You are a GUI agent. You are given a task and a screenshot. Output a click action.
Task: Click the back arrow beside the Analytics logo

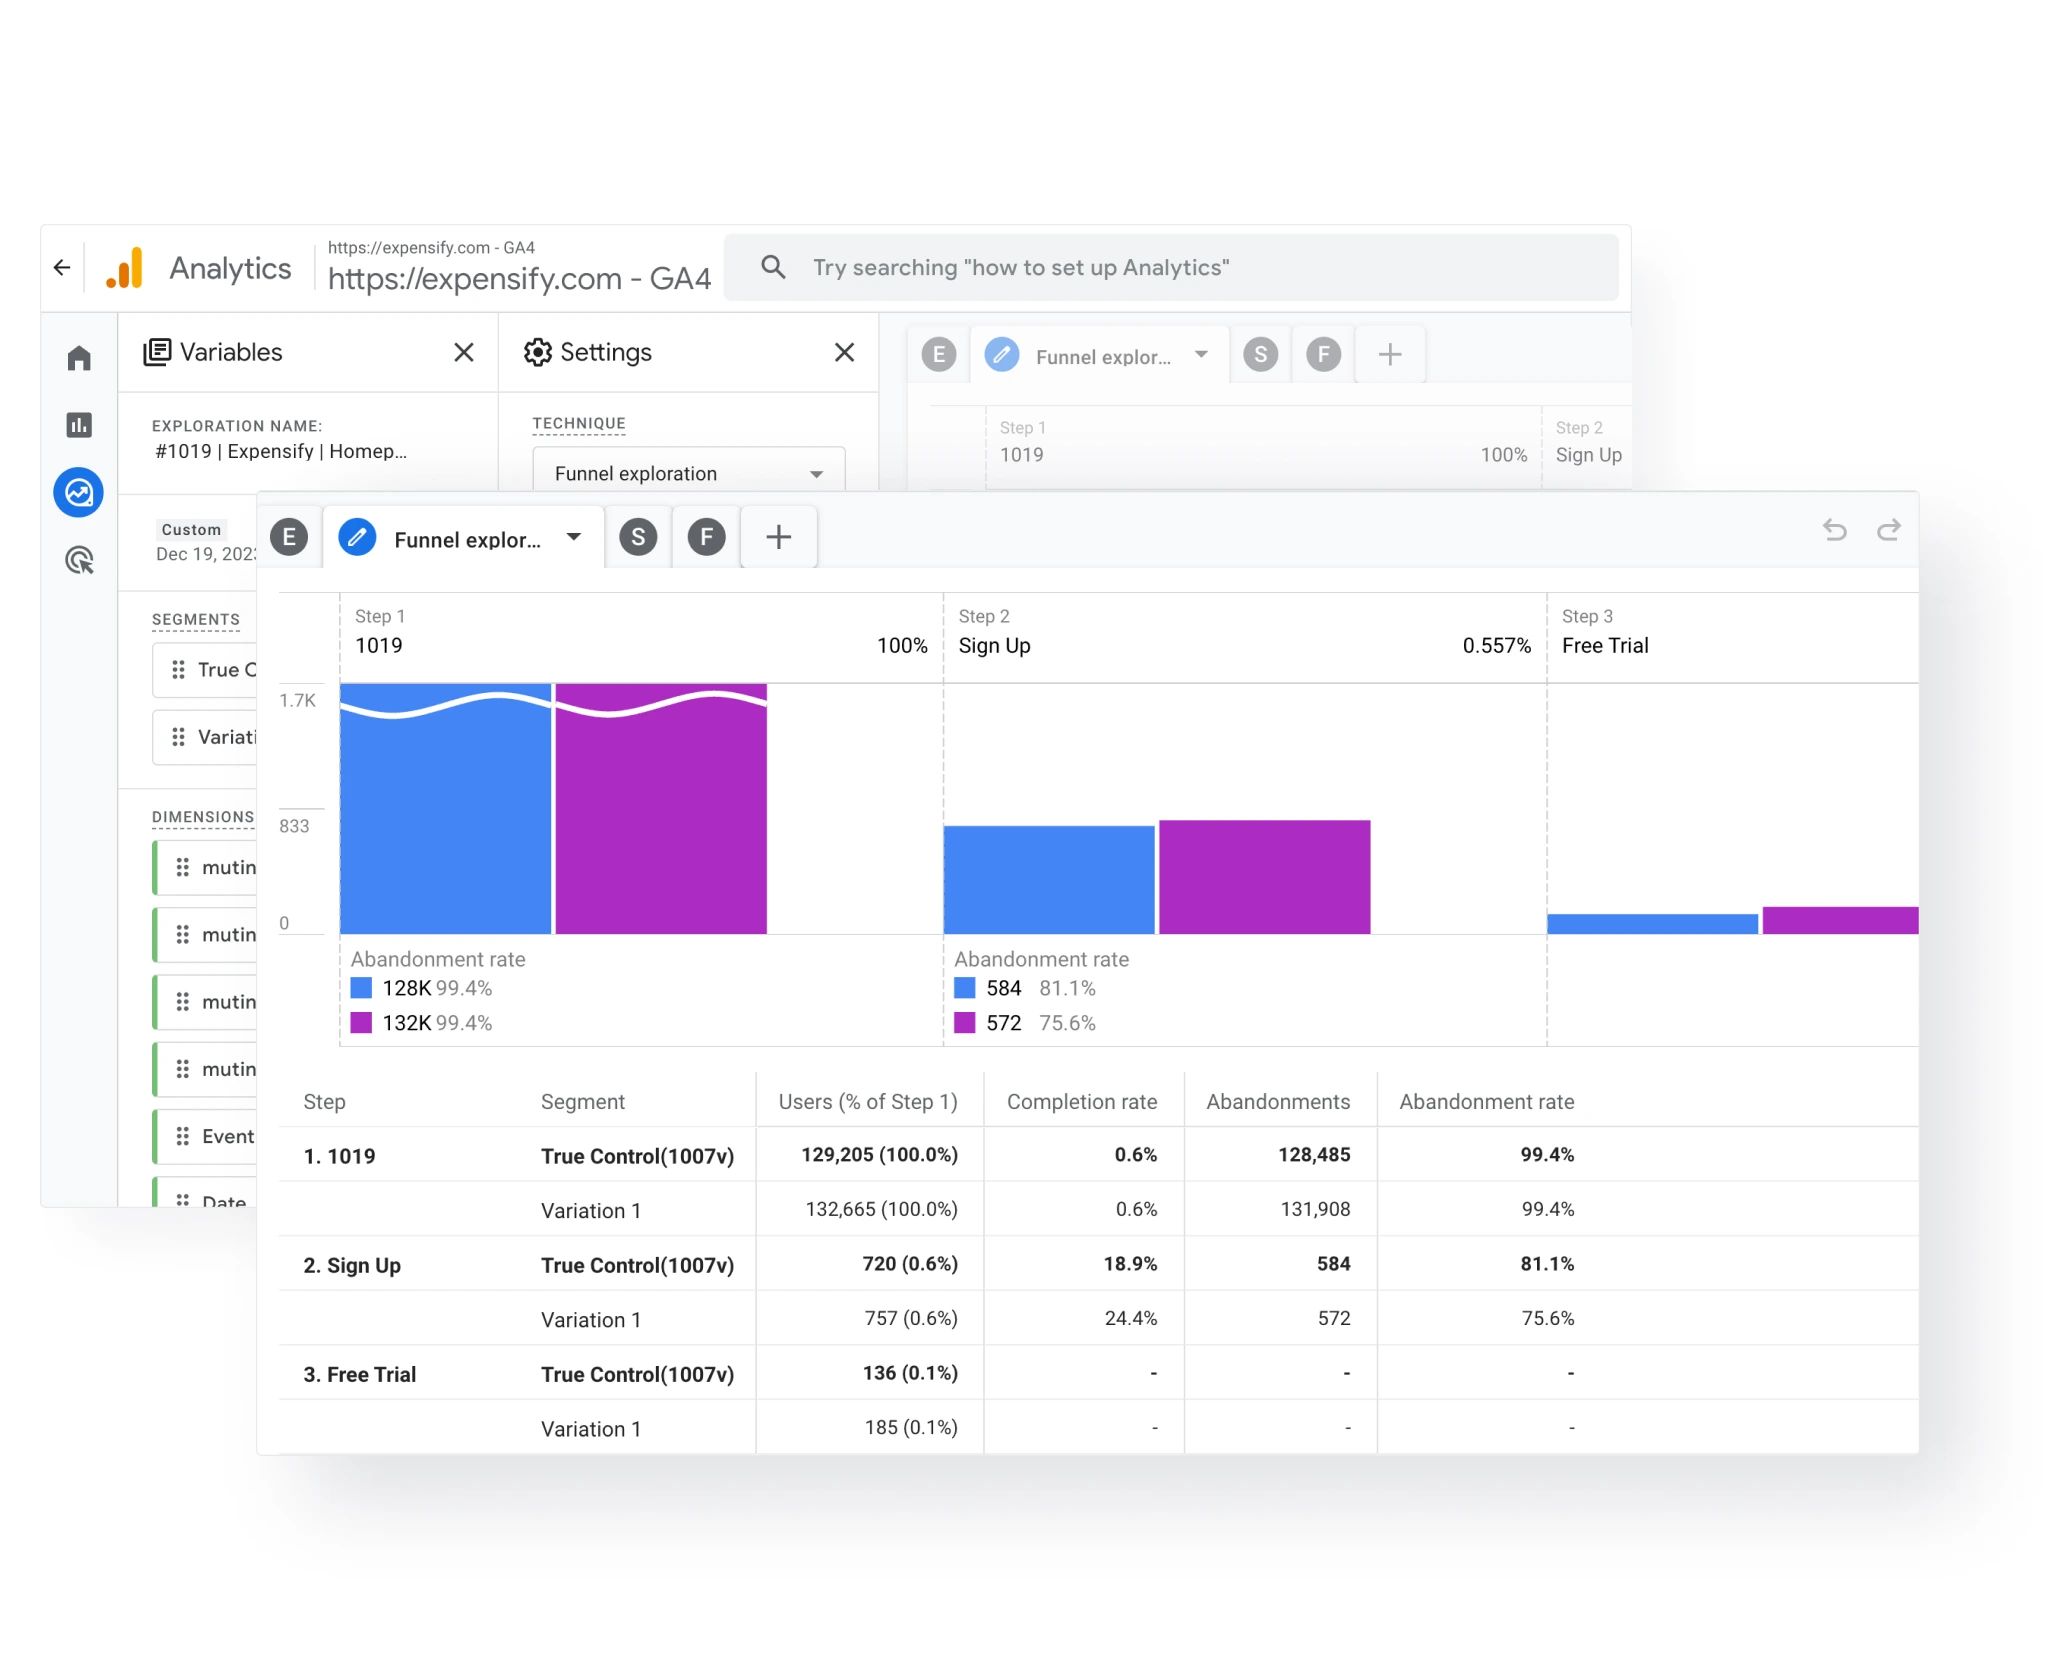point(62,268)
